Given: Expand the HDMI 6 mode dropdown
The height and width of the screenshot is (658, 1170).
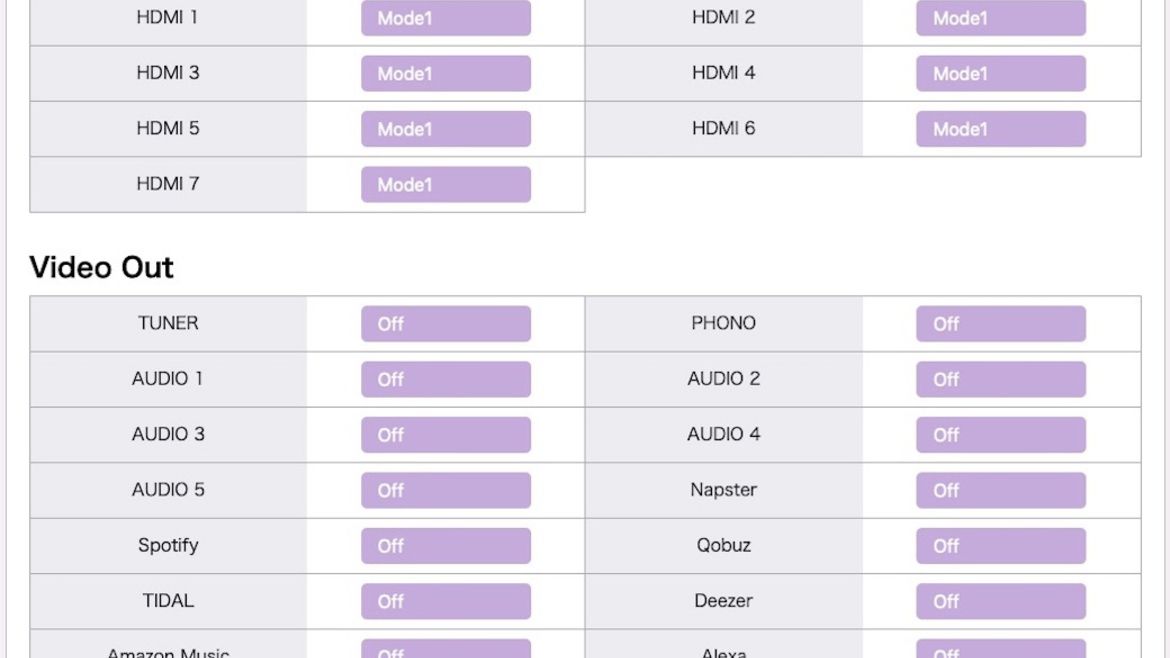Looking at the screenshot, I should click(1000, 129).
